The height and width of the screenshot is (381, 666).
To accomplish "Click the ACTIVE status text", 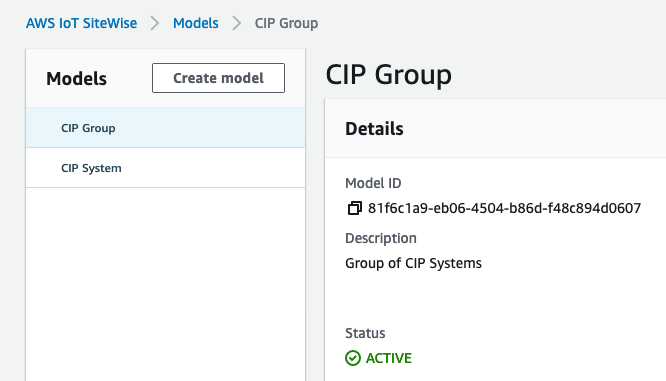I will tap(389, 358).
